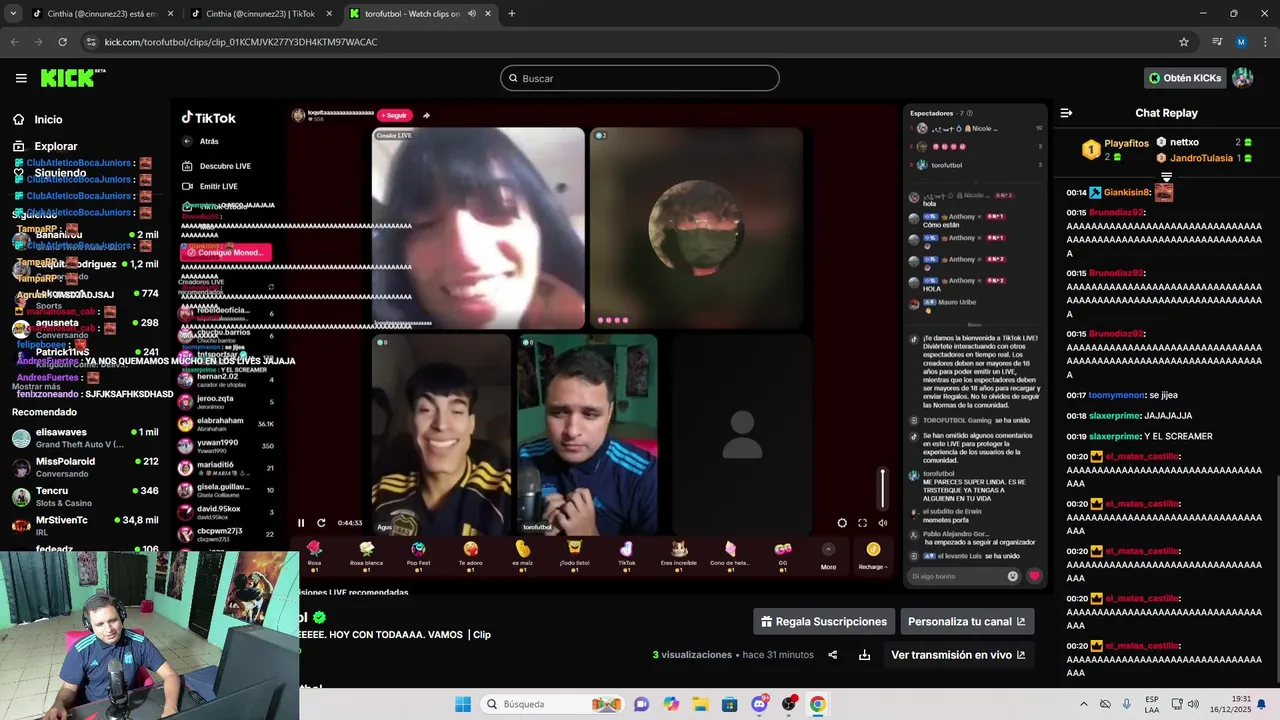The image size is (1280, 720).
Task: Open the tab search dropdown
Action: click(13, 14)
